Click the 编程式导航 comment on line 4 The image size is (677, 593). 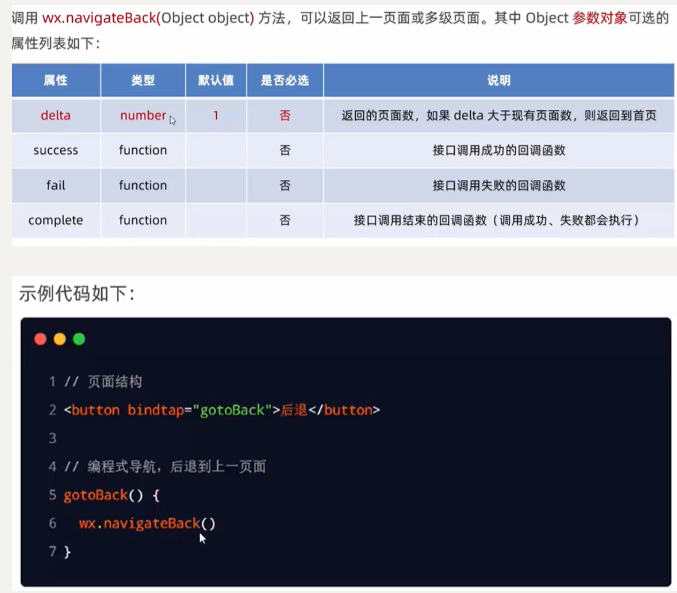tap(165, 466)
